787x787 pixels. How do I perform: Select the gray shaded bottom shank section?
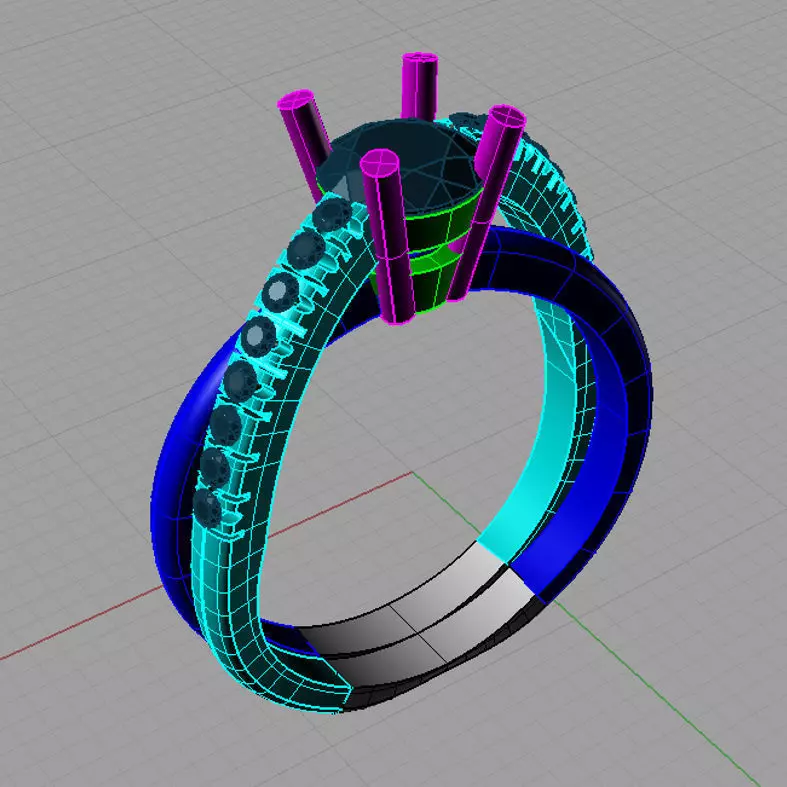click(422, 627)
